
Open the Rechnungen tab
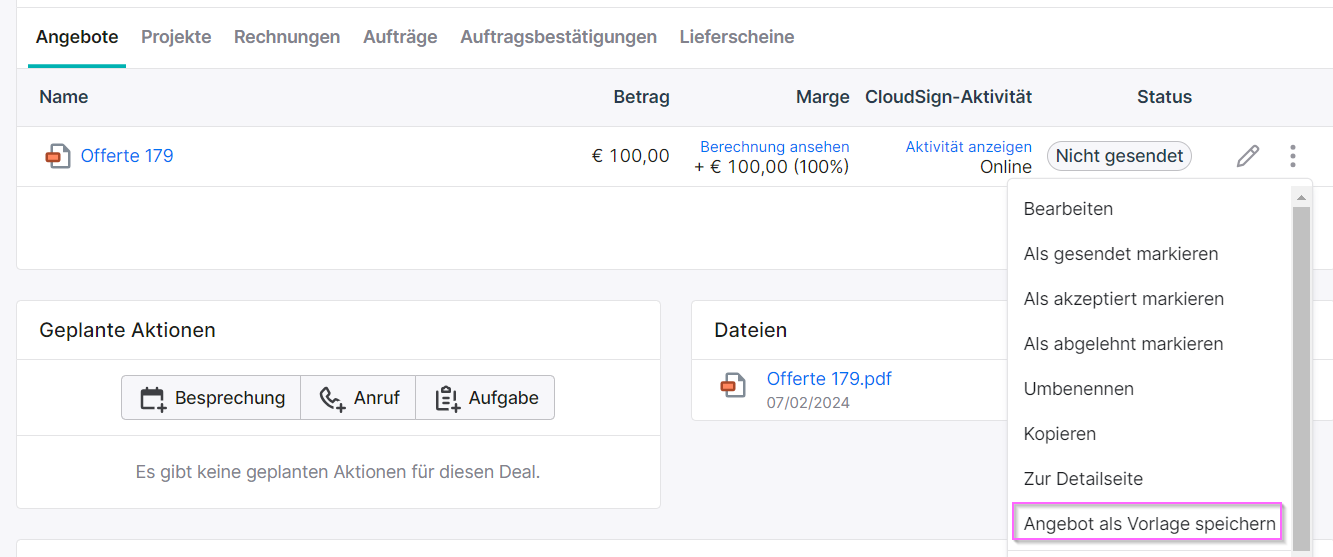(x=287, y=37)
